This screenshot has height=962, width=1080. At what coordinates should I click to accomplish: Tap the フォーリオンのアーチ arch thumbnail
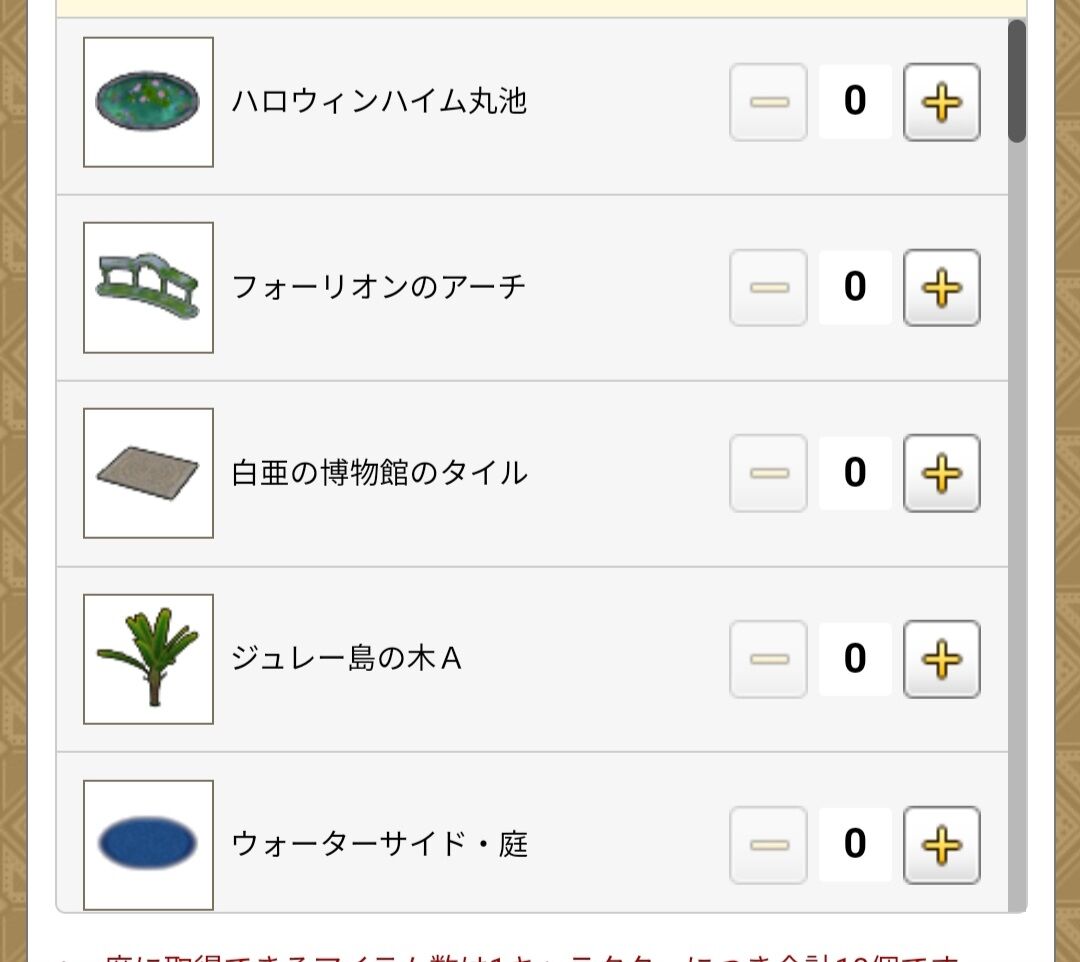click(148, 287)
